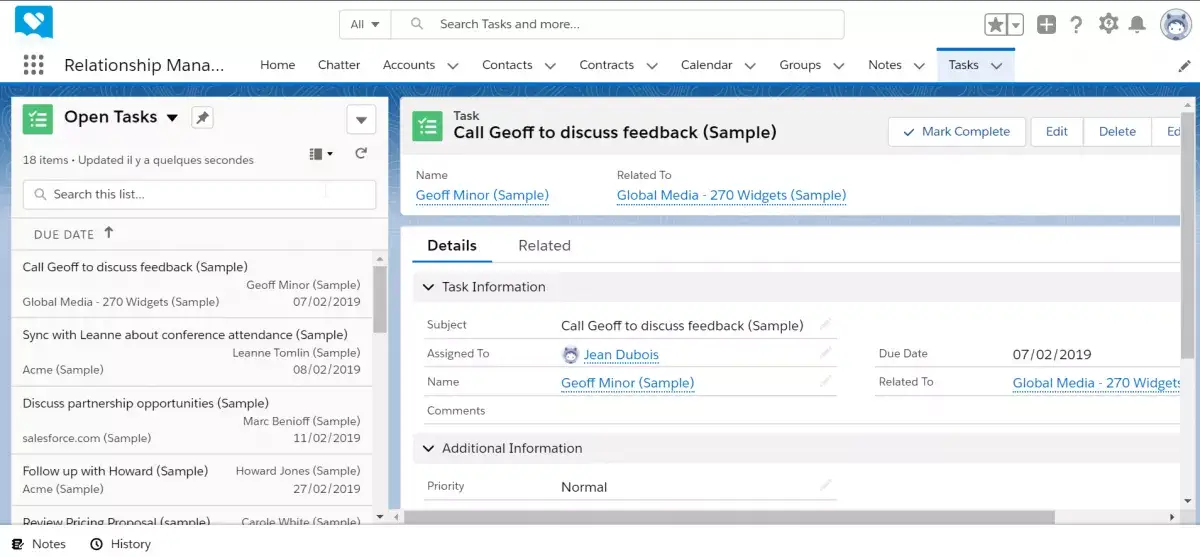Image resolution: width=1200 pixels, height=557 pixels.
Task: Click the Jean Dubois avatar icon
Action: point(570,354)
